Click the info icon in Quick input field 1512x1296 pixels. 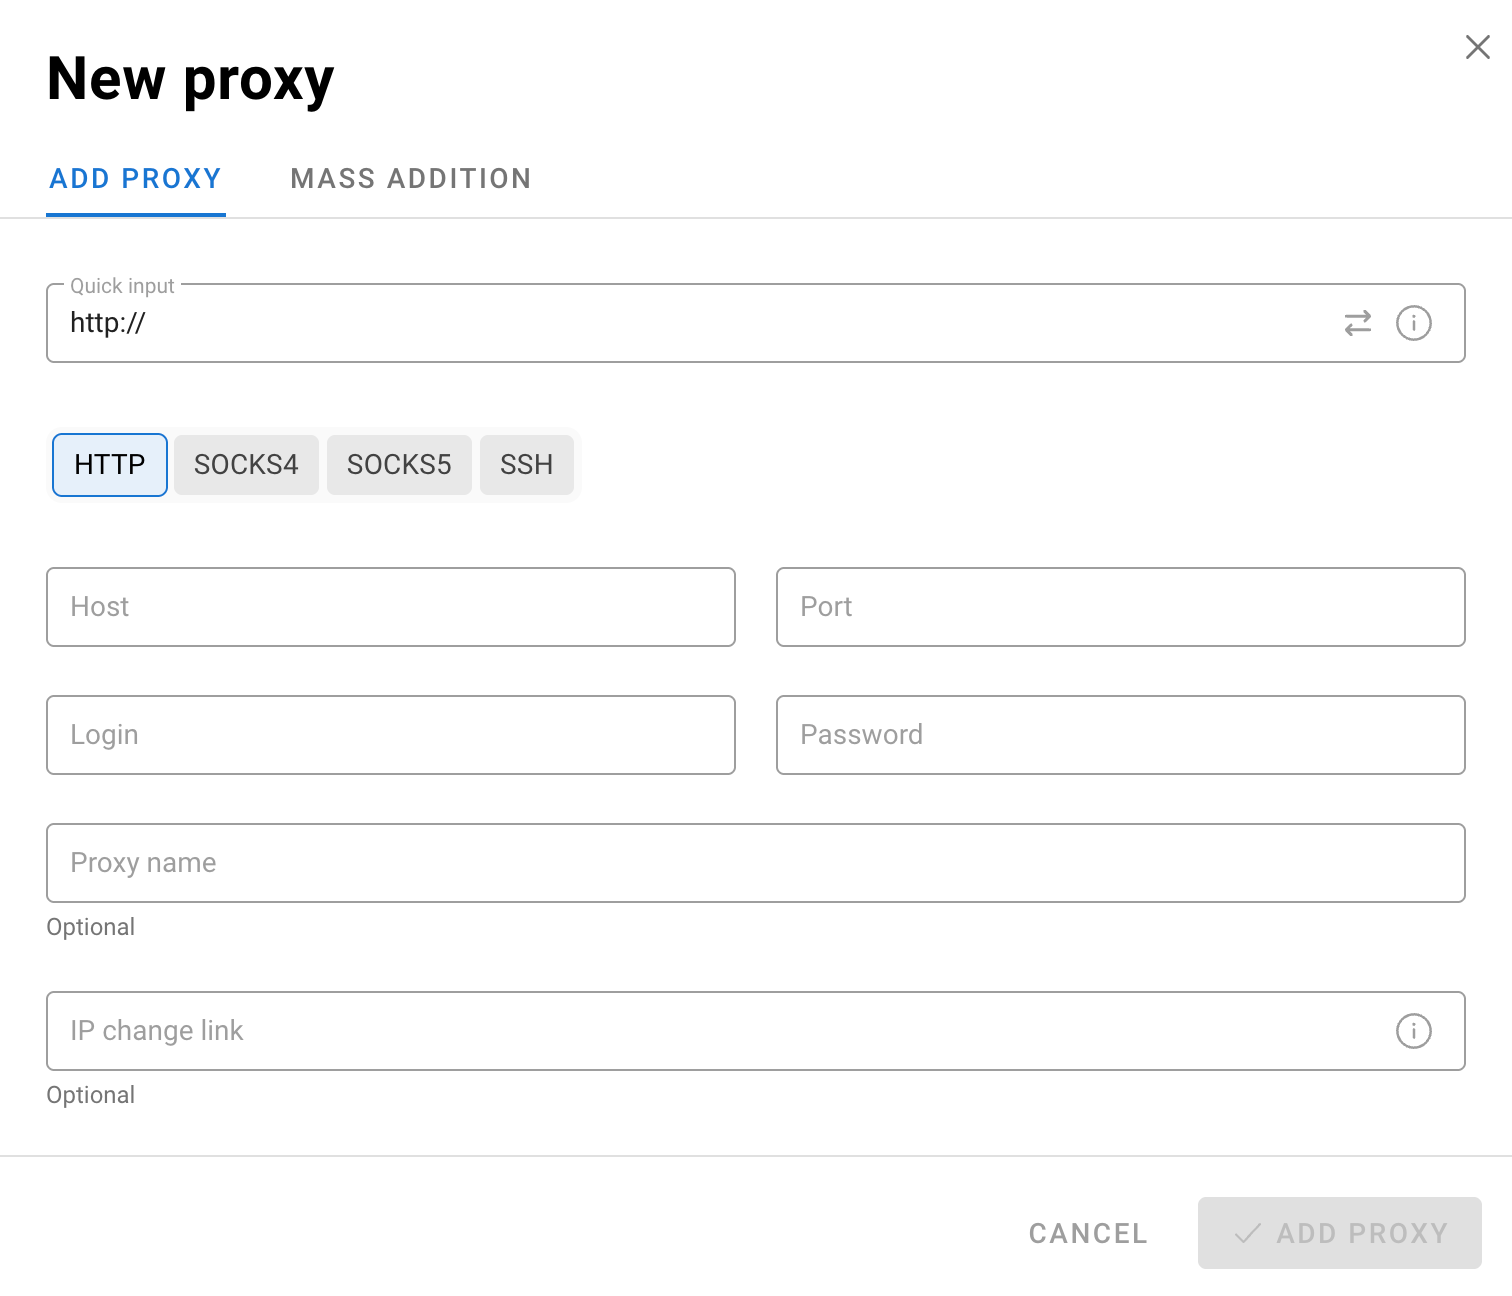(x=1413, y=323)
